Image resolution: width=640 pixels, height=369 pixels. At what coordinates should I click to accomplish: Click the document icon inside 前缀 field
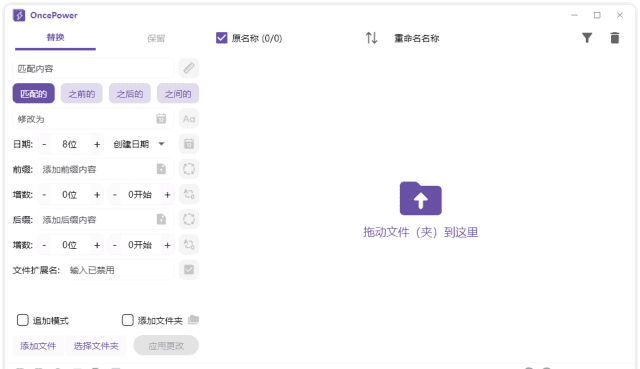pyautogui.click(x=161, y=169)
